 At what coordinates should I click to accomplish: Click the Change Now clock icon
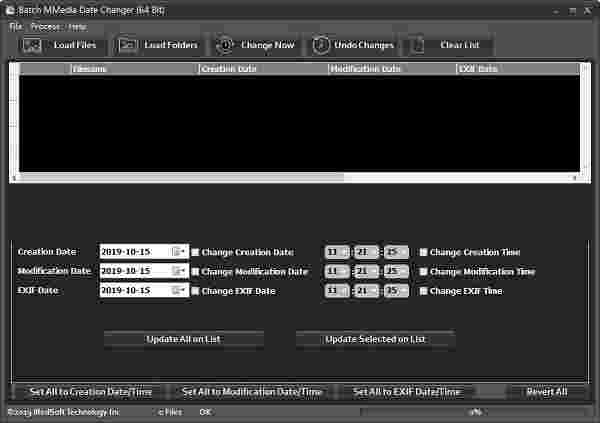(225, 45)
